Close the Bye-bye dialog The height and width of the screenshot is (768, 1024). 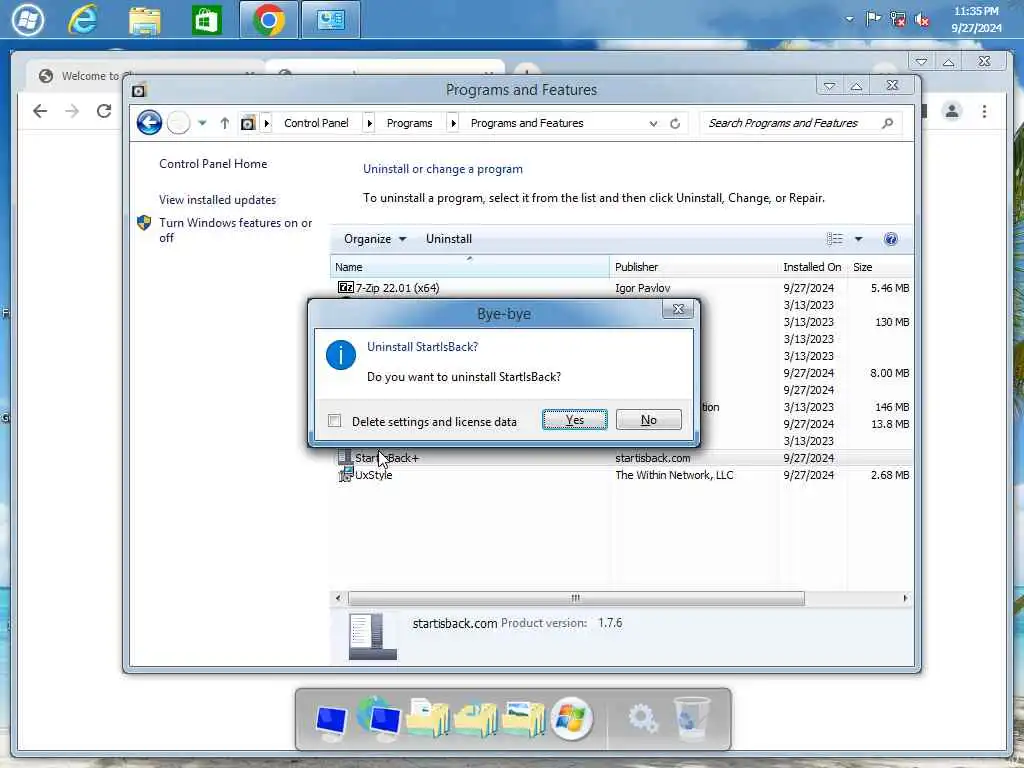[678, 309]
